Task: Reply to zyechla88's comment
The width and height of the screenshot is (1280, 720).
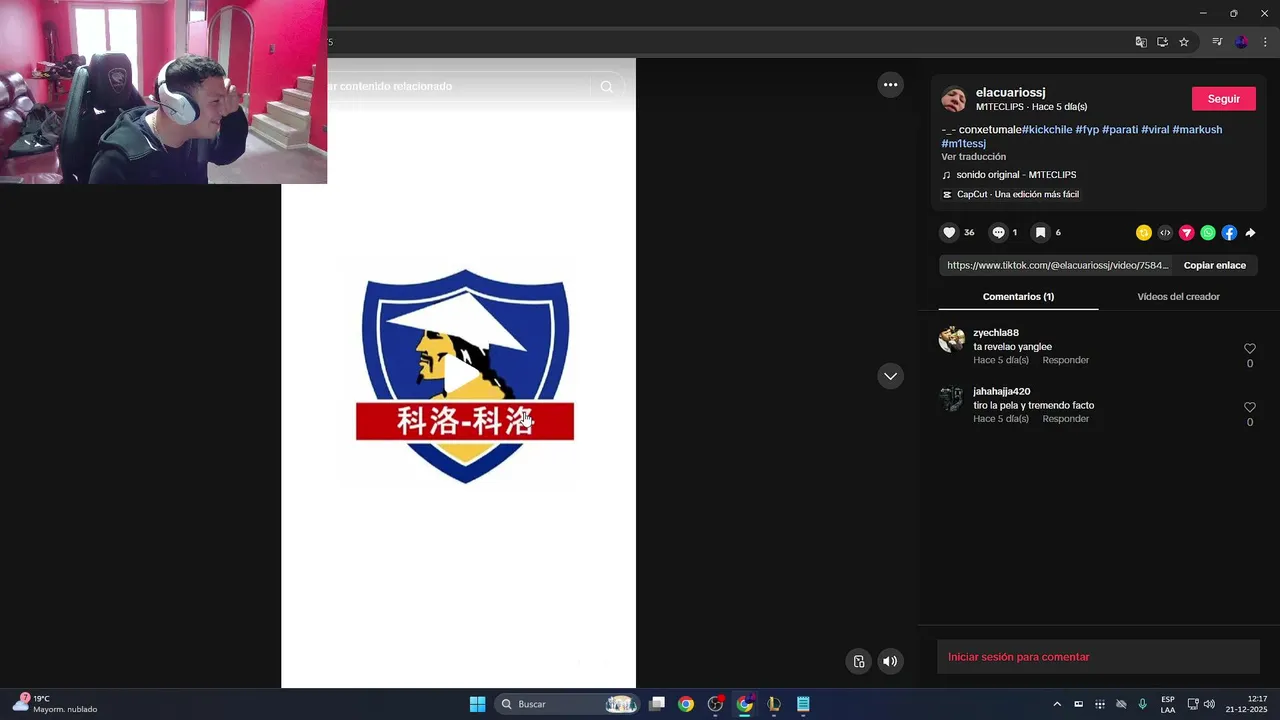Action: click(1065, 360)
